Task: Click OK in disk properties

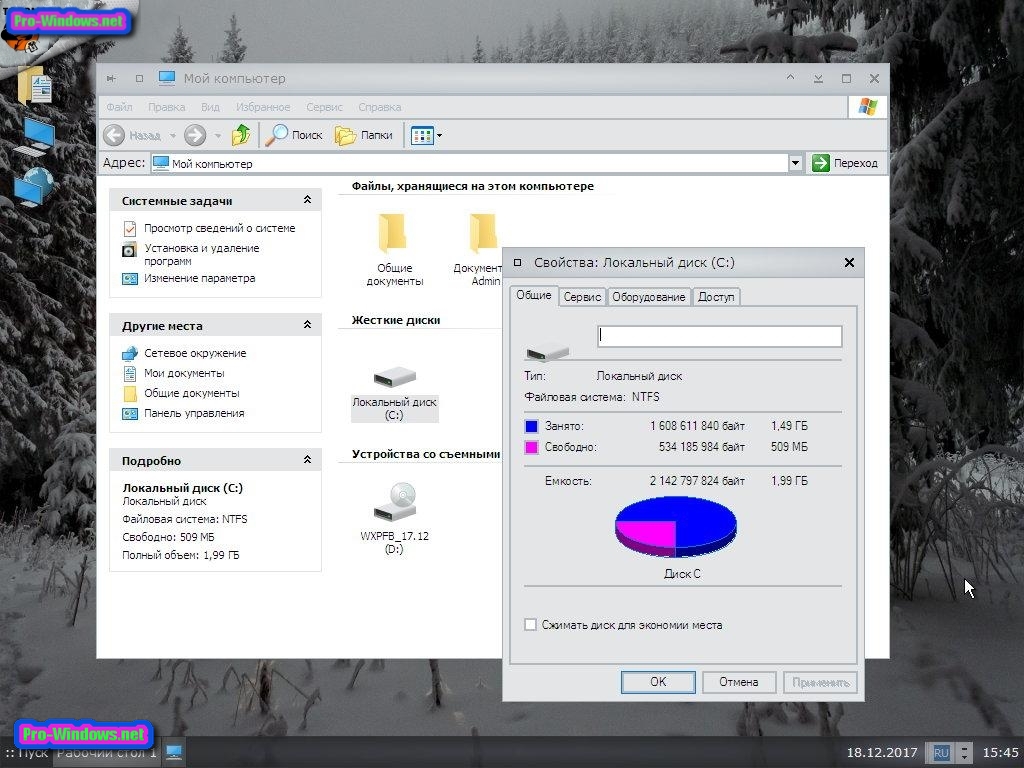Action: tap(658, 682)
